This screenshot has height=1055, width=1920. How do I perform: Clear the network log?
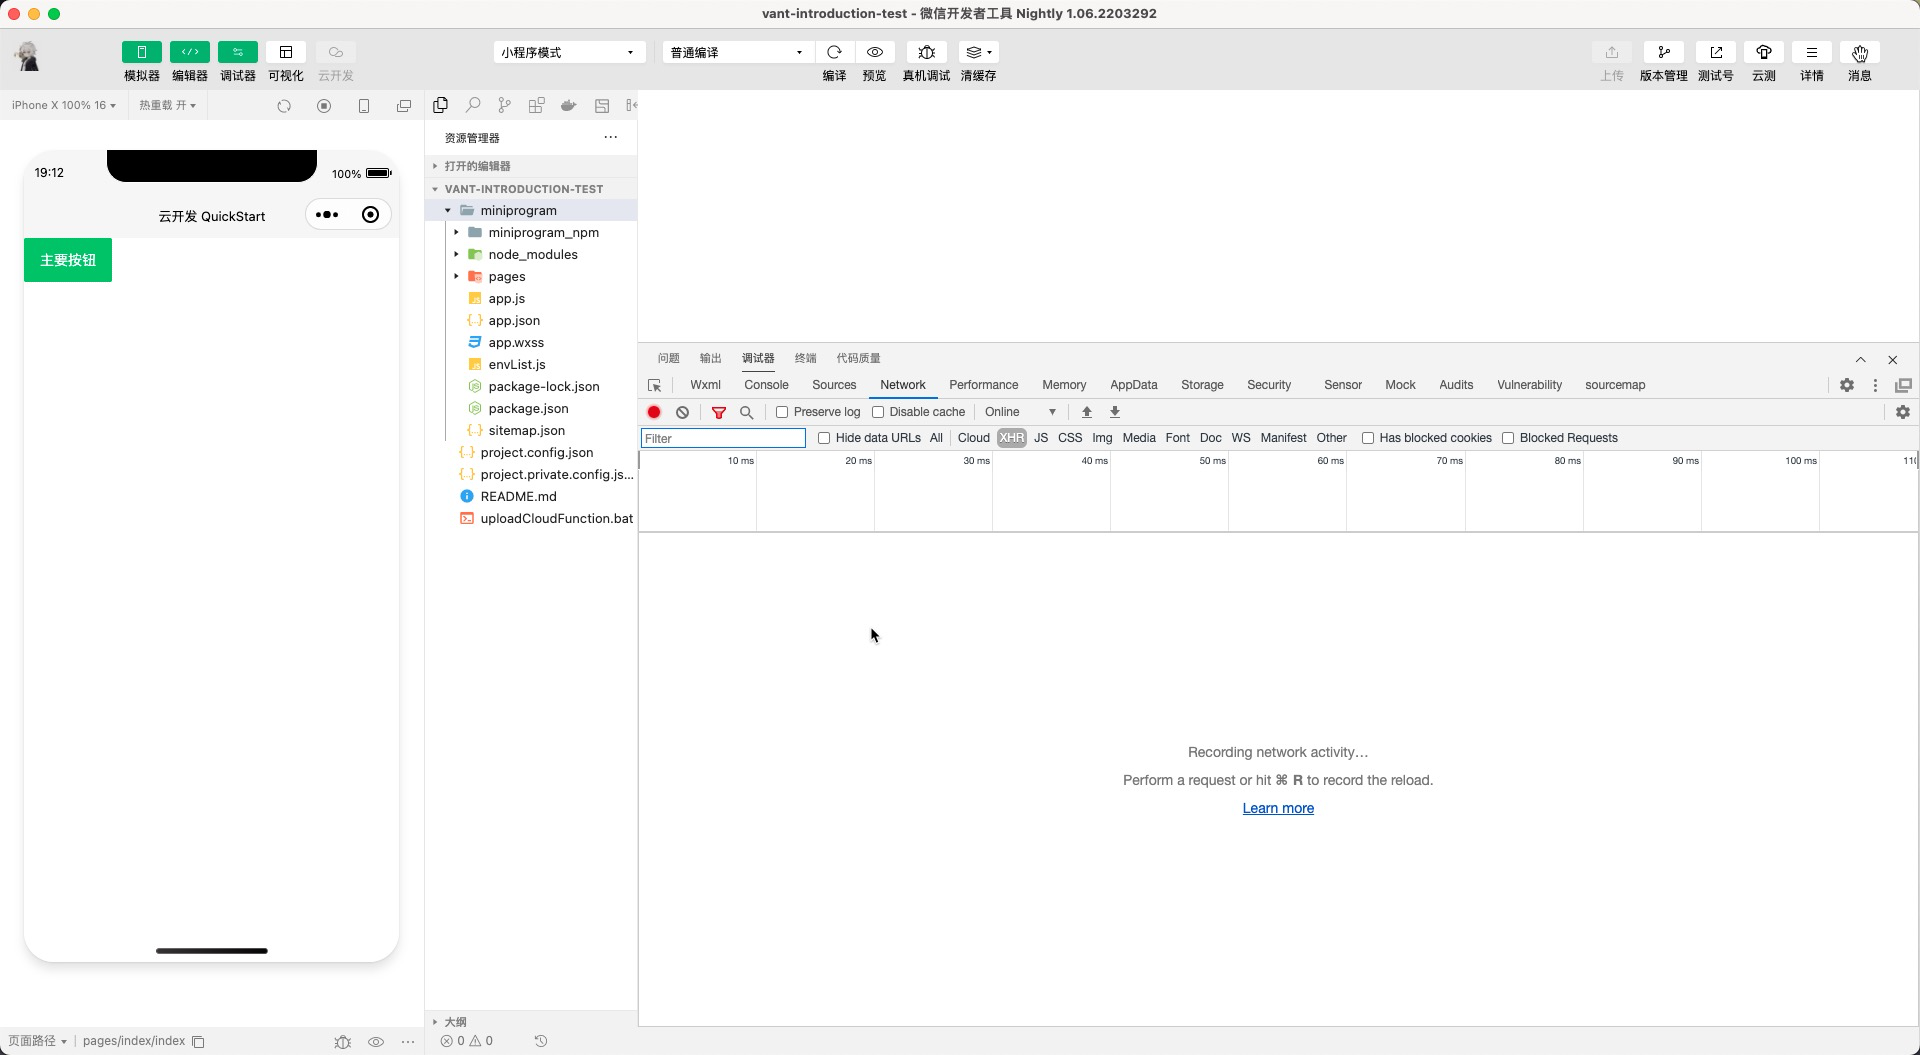click(682, 412)
